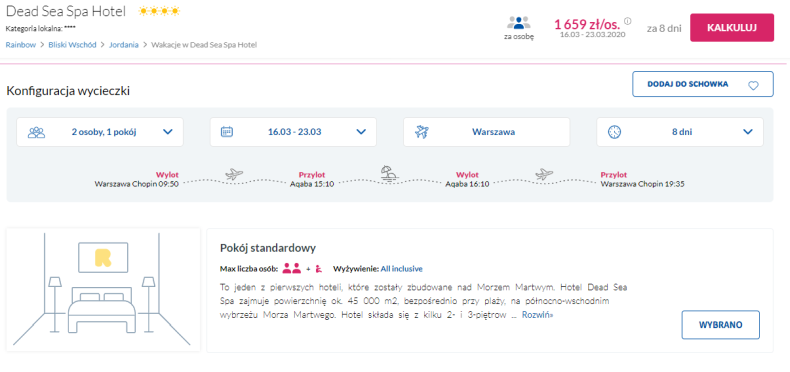790x372 pixels.
Task: Click the airplane icon next to Warszawa
Action: [x=421, y=132]
